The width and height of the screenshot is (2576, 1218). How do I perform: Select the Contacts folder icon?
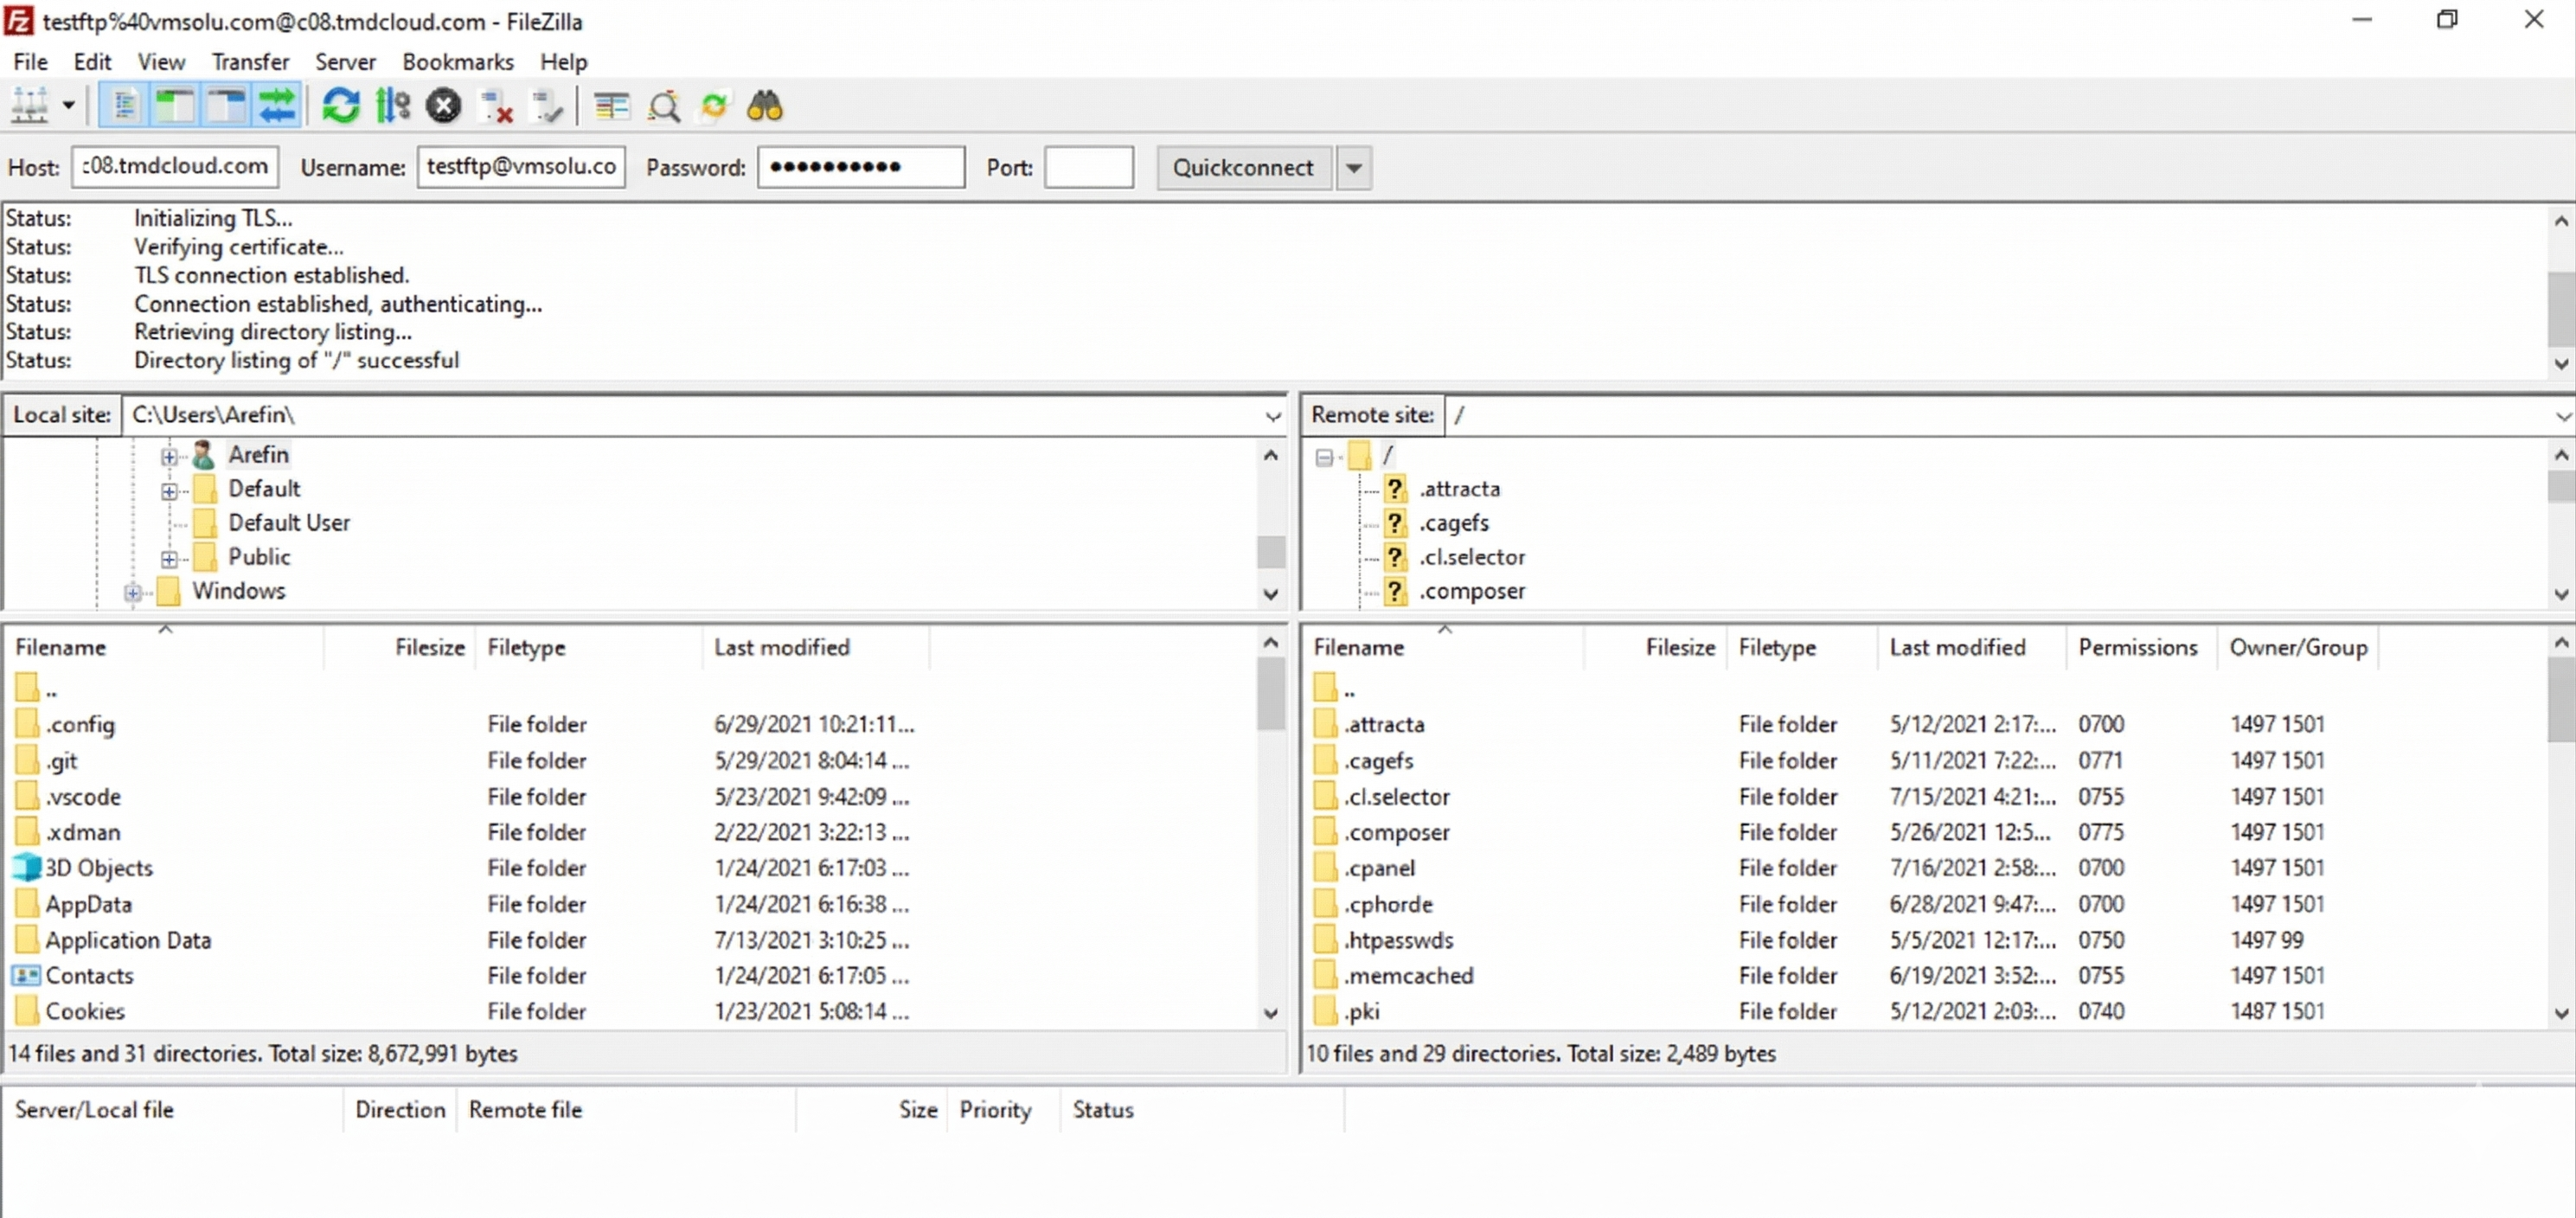(27, 974)
